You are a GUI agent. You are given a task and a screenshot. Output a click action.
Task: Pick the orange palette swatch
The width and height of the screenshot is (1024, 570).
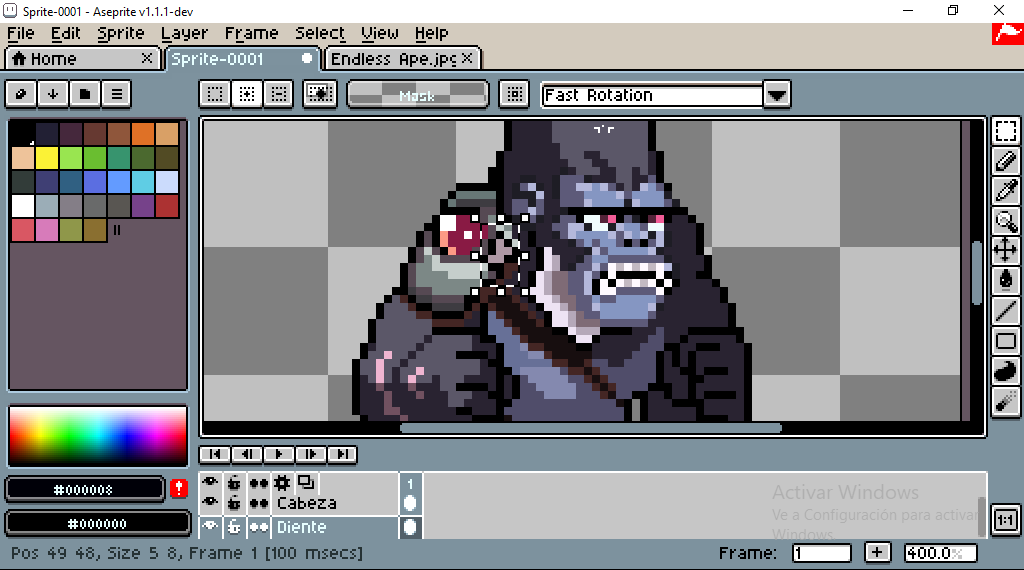[142, 134]
